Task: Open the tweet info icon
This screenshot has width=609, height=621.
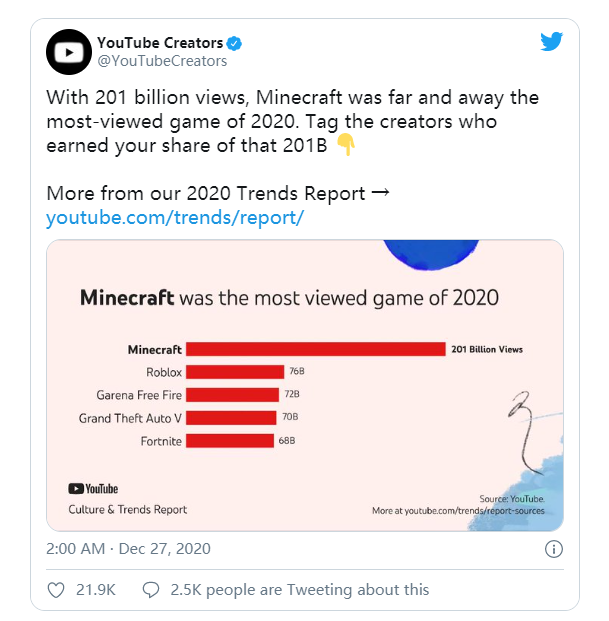Action: click(x=554, y=549)
